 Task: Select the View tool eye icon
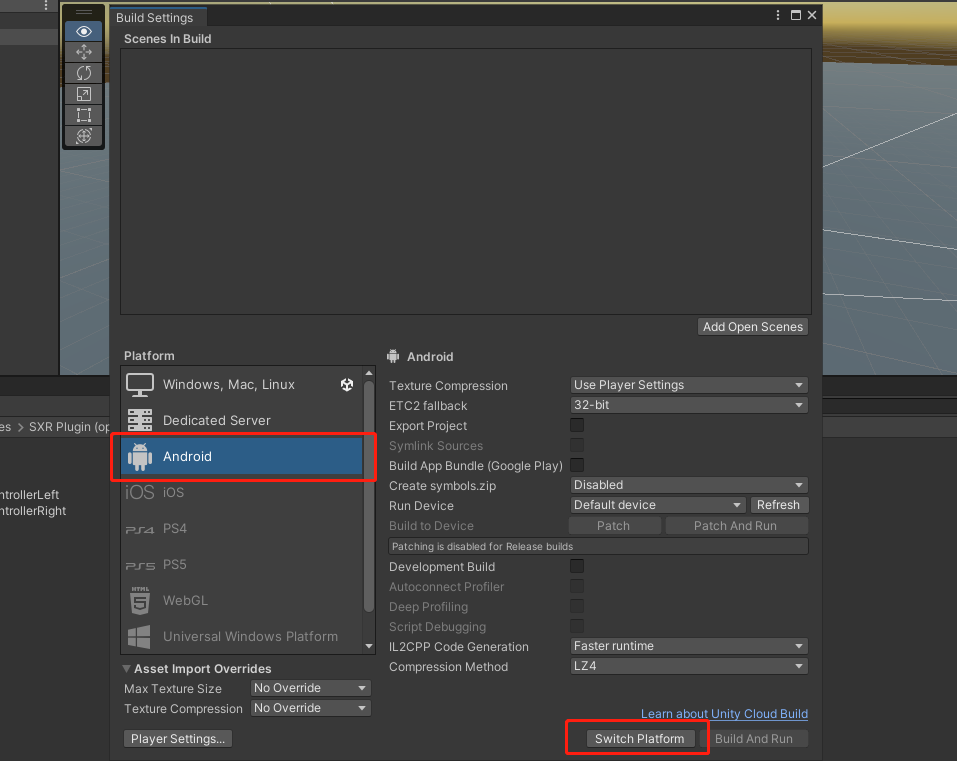[x=84, y=31]
